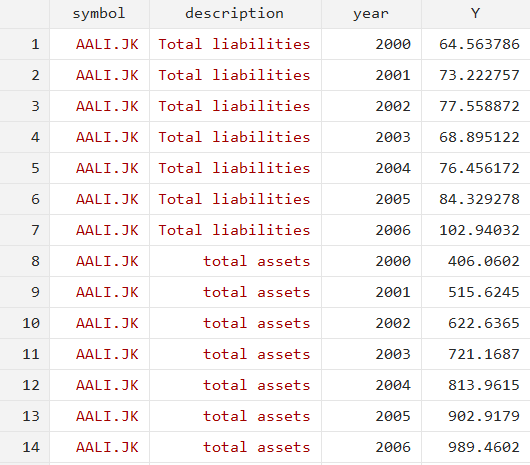Select year 2005 cell in row 13
This screenshot has width=530, height=465.
click(x=371, y=416)
